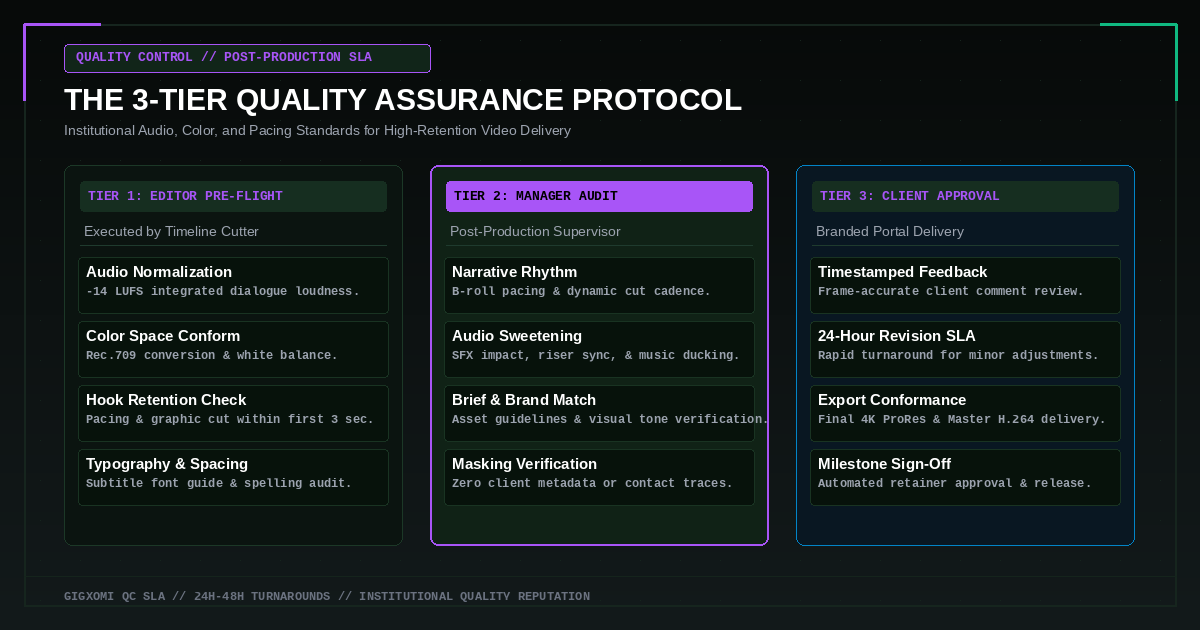Select the Tier 1: Editor Pre-Flight header
1200x630 pixels.
(x=233, y=196)
